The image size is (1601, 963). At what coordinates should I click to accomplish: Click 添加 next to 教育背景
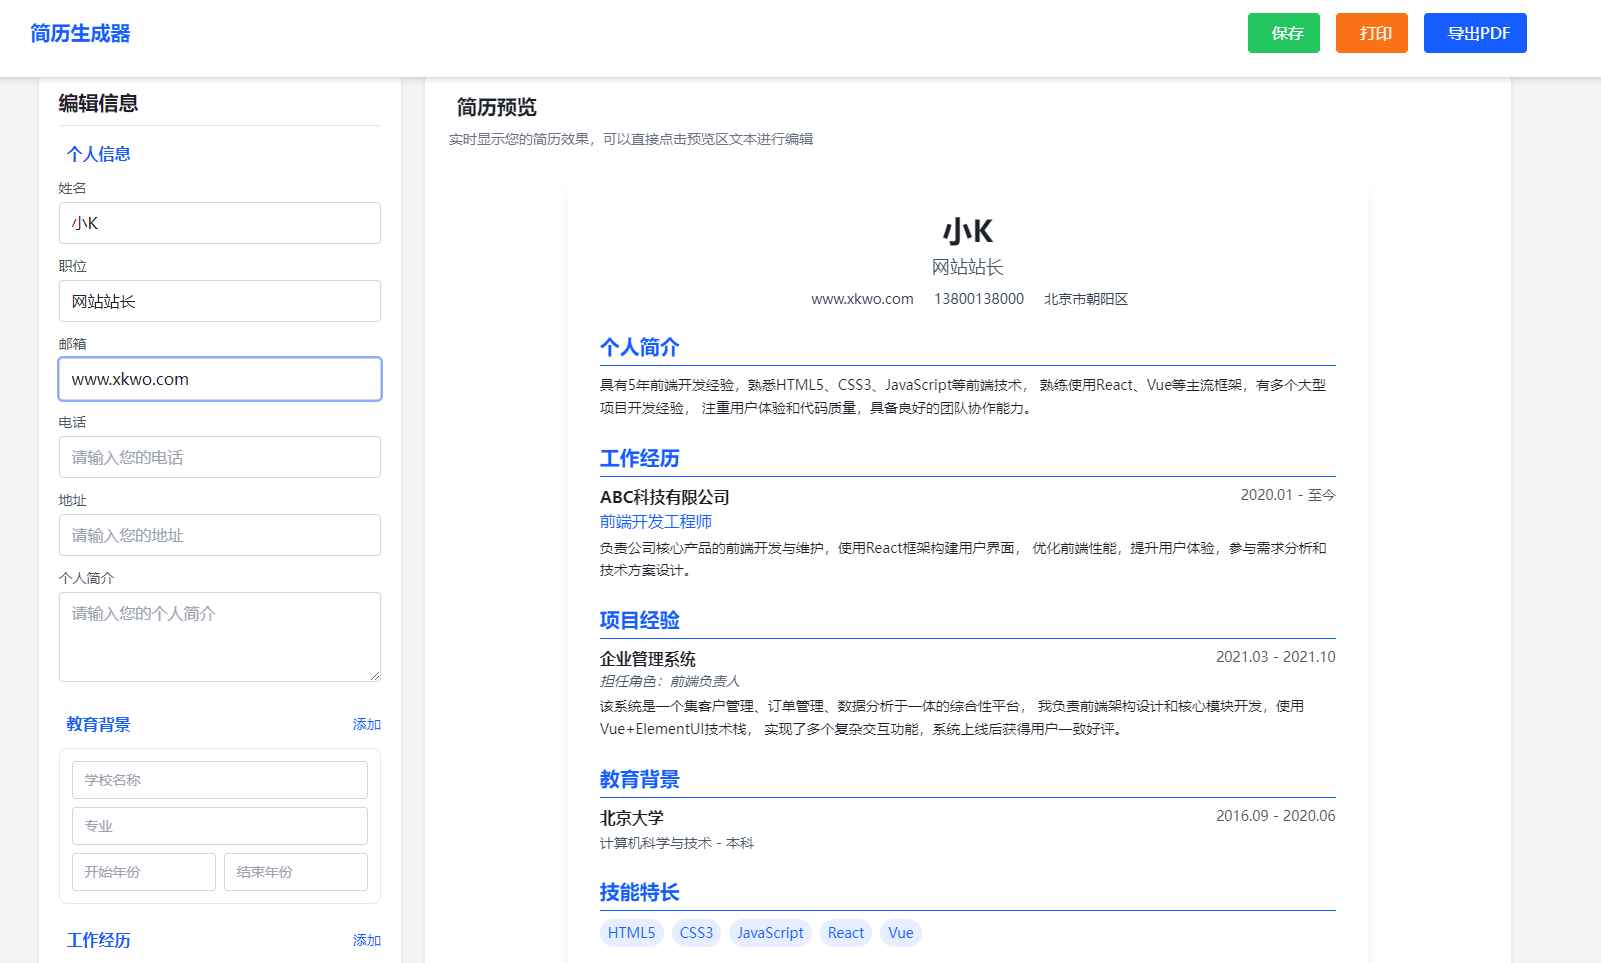tap(367, 724)
